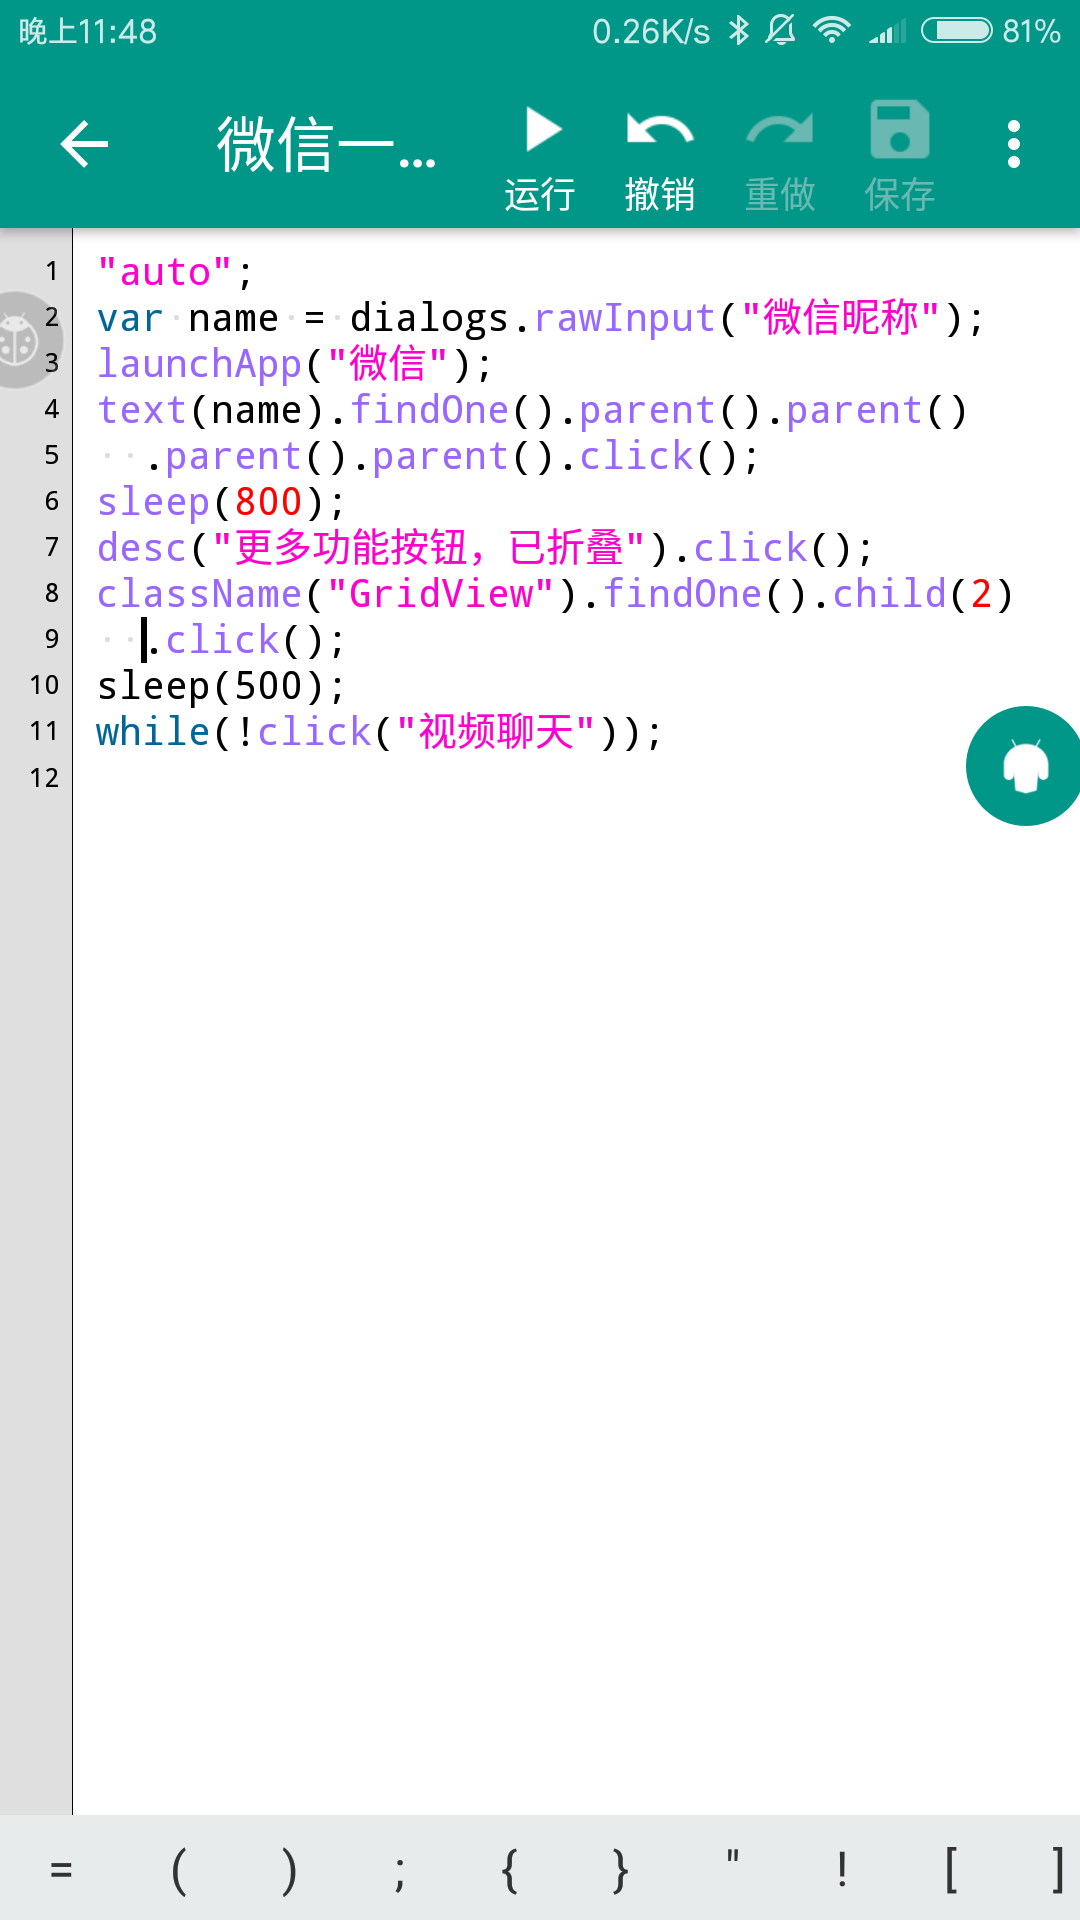Click the var keyword on line 2

[x=130, y=318]
